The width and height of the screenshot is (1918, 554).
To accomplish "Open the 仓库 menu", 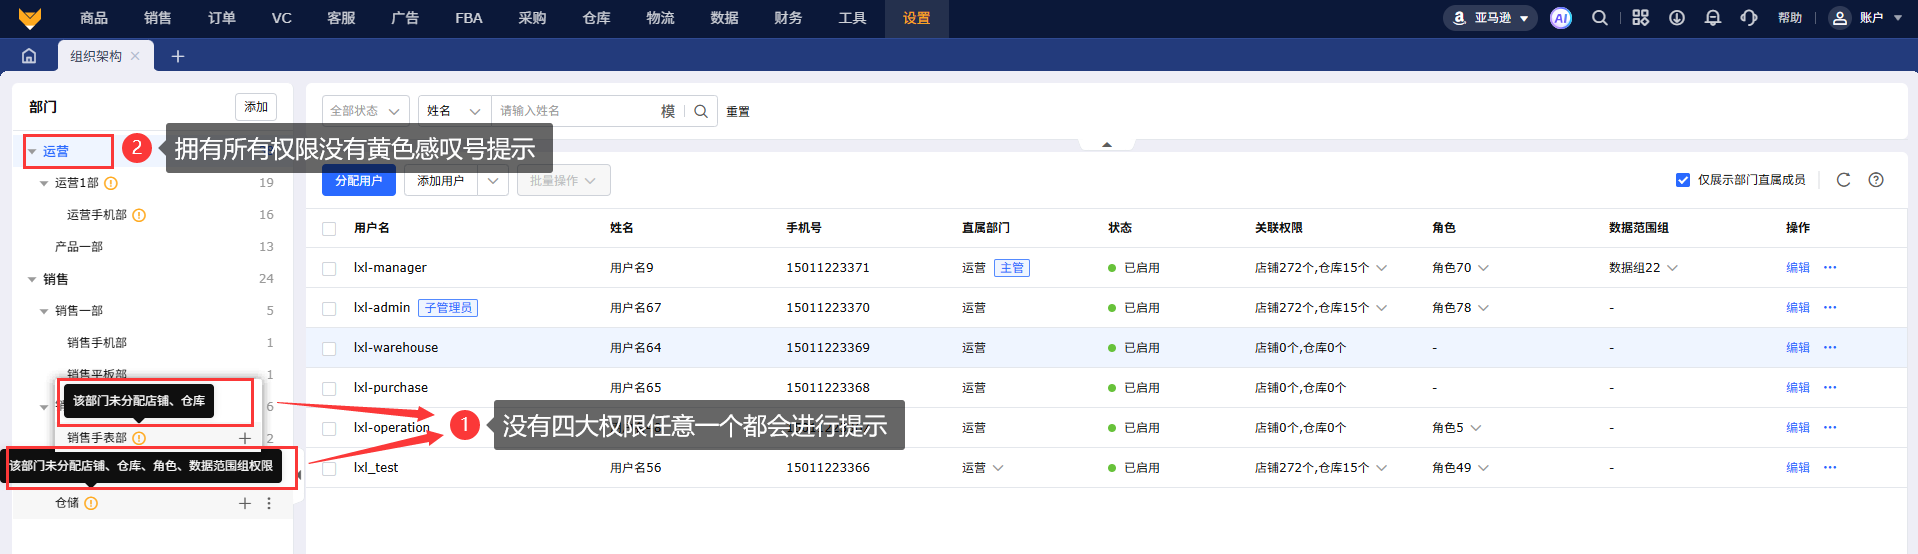I will pos(596,18).
